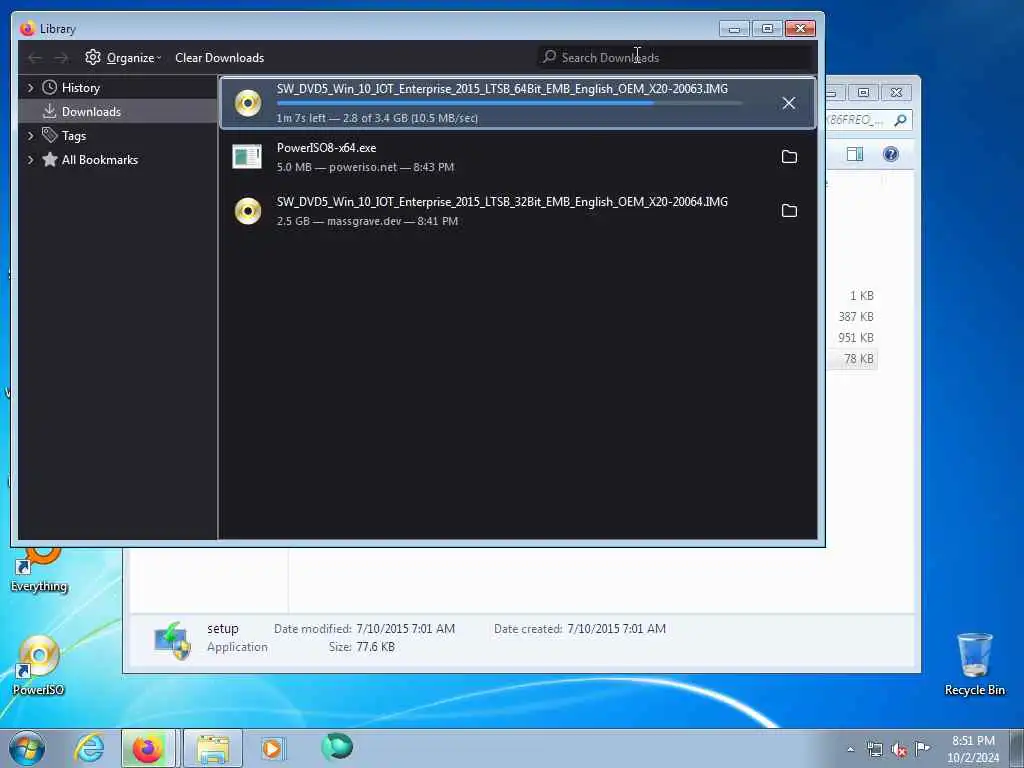Select the PowerISO8-x64.exe file name

tap(327, 148)
